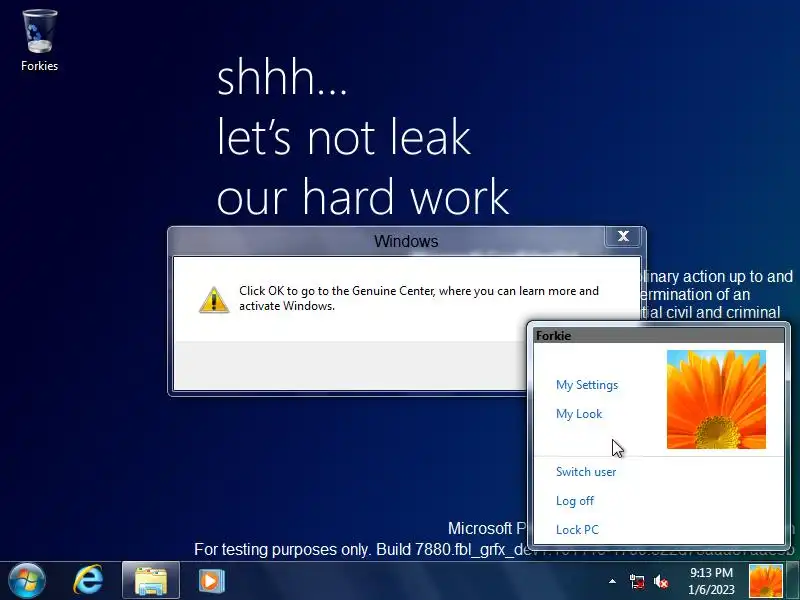Open the Forkies recycle bin icon
This screenshot has height=600, width=800.
click(39, 40)
